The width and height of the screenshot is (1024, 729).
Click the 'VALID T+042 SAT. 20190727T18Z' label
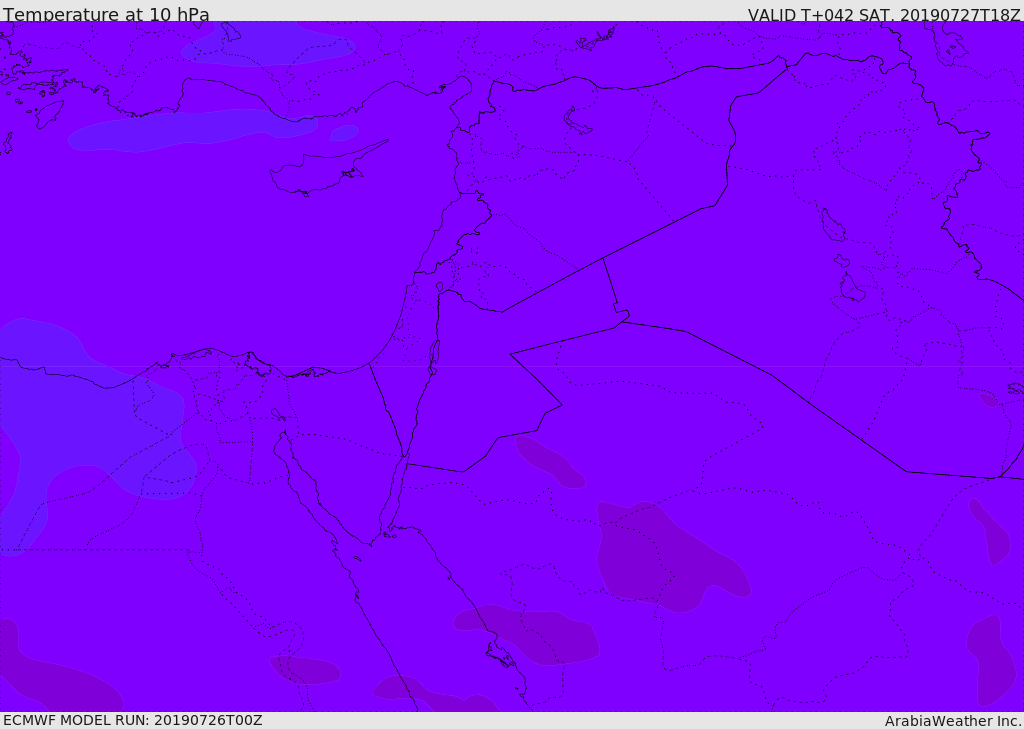(x=884, y=14)
